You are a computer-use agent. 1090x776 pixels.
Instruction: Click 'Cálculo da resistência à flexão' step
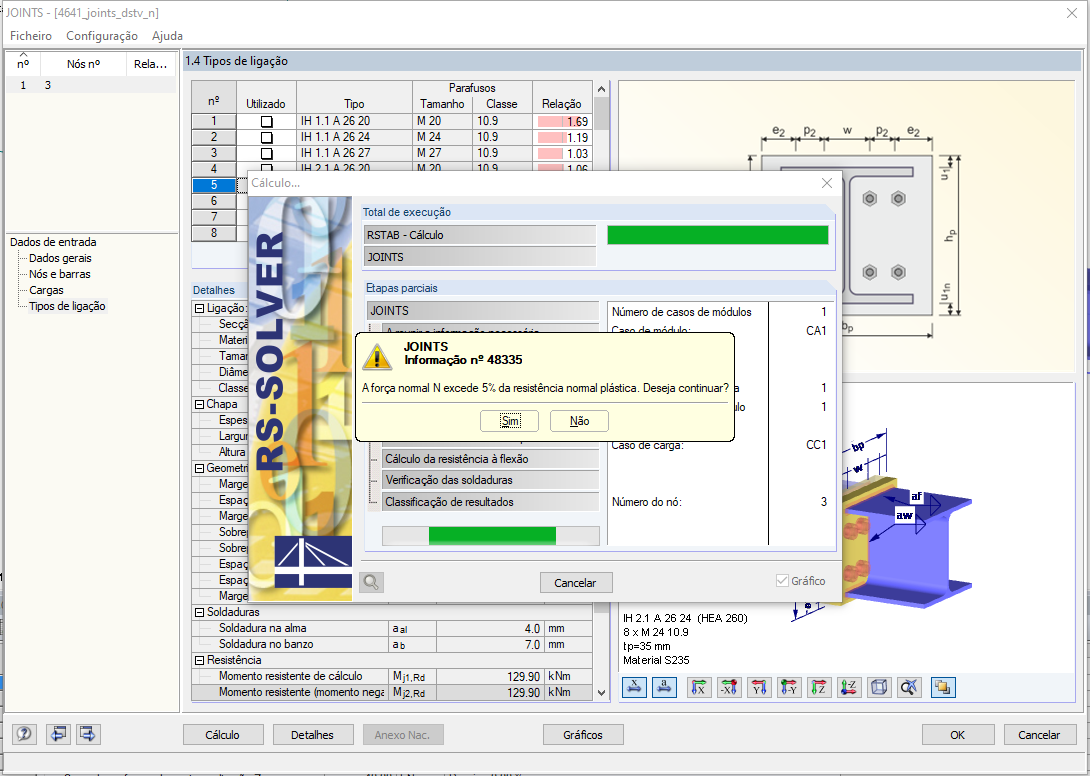tap(490, 459)
